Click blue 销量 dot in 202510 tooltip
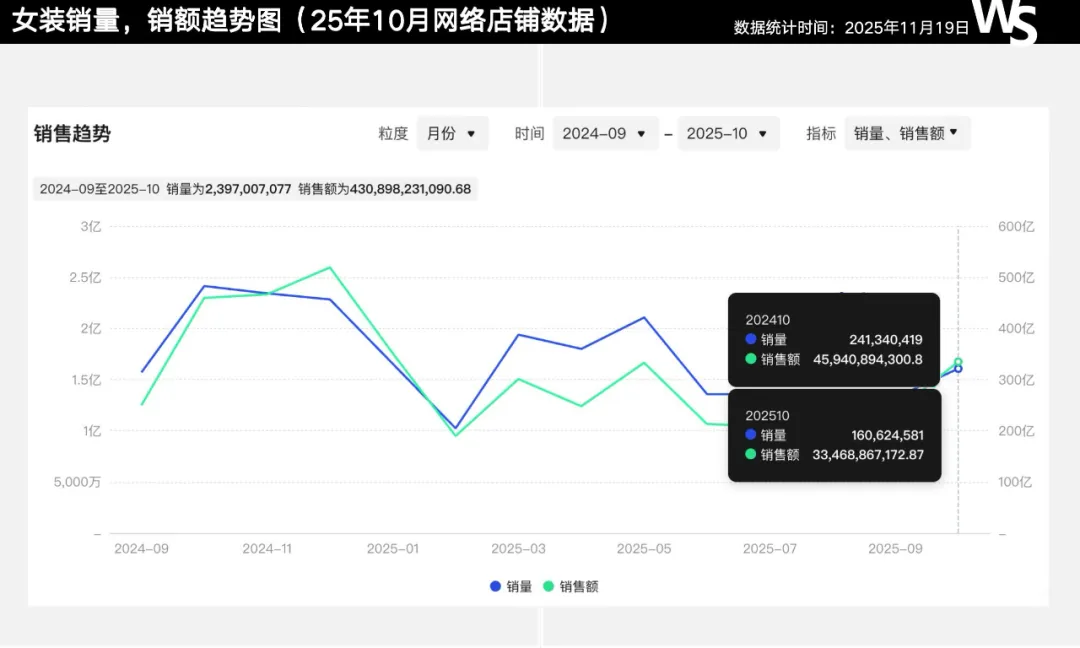Screen dimensions: 1080x648 (x=751, y=435)
